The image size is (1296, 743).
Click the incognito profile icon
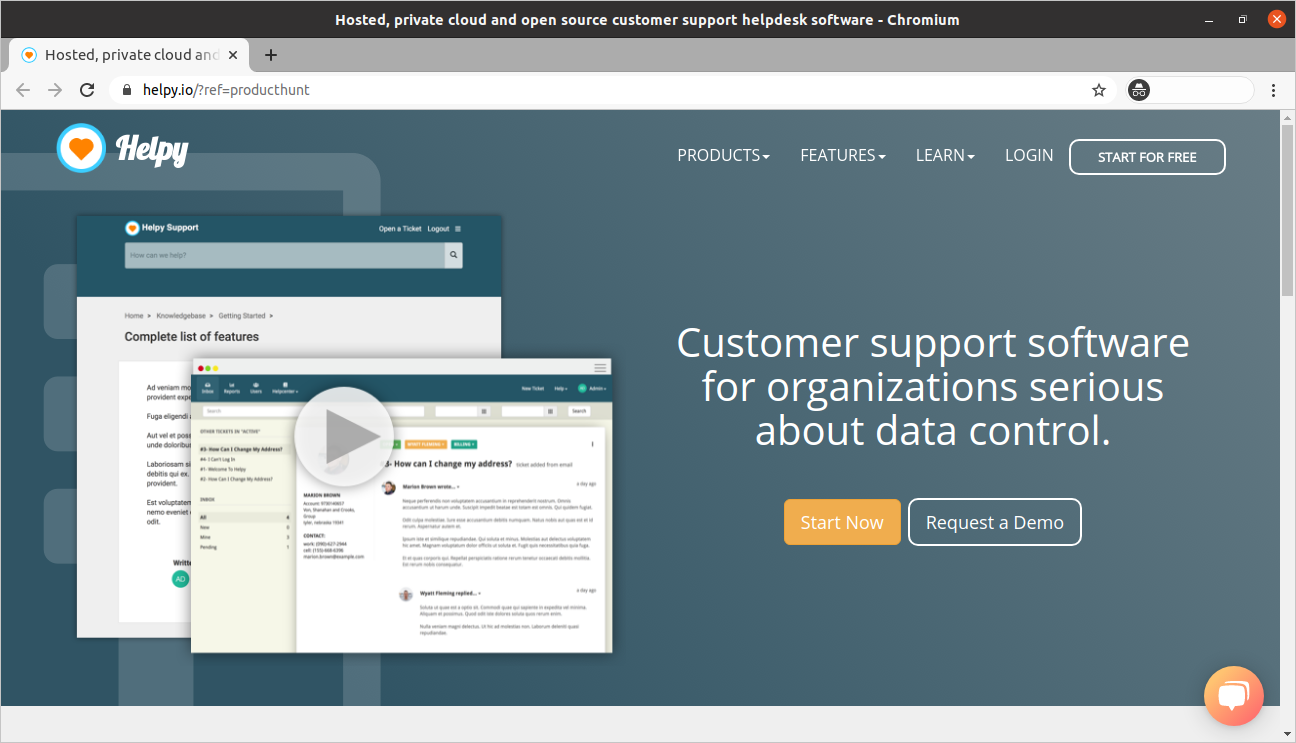point(1139,90)
